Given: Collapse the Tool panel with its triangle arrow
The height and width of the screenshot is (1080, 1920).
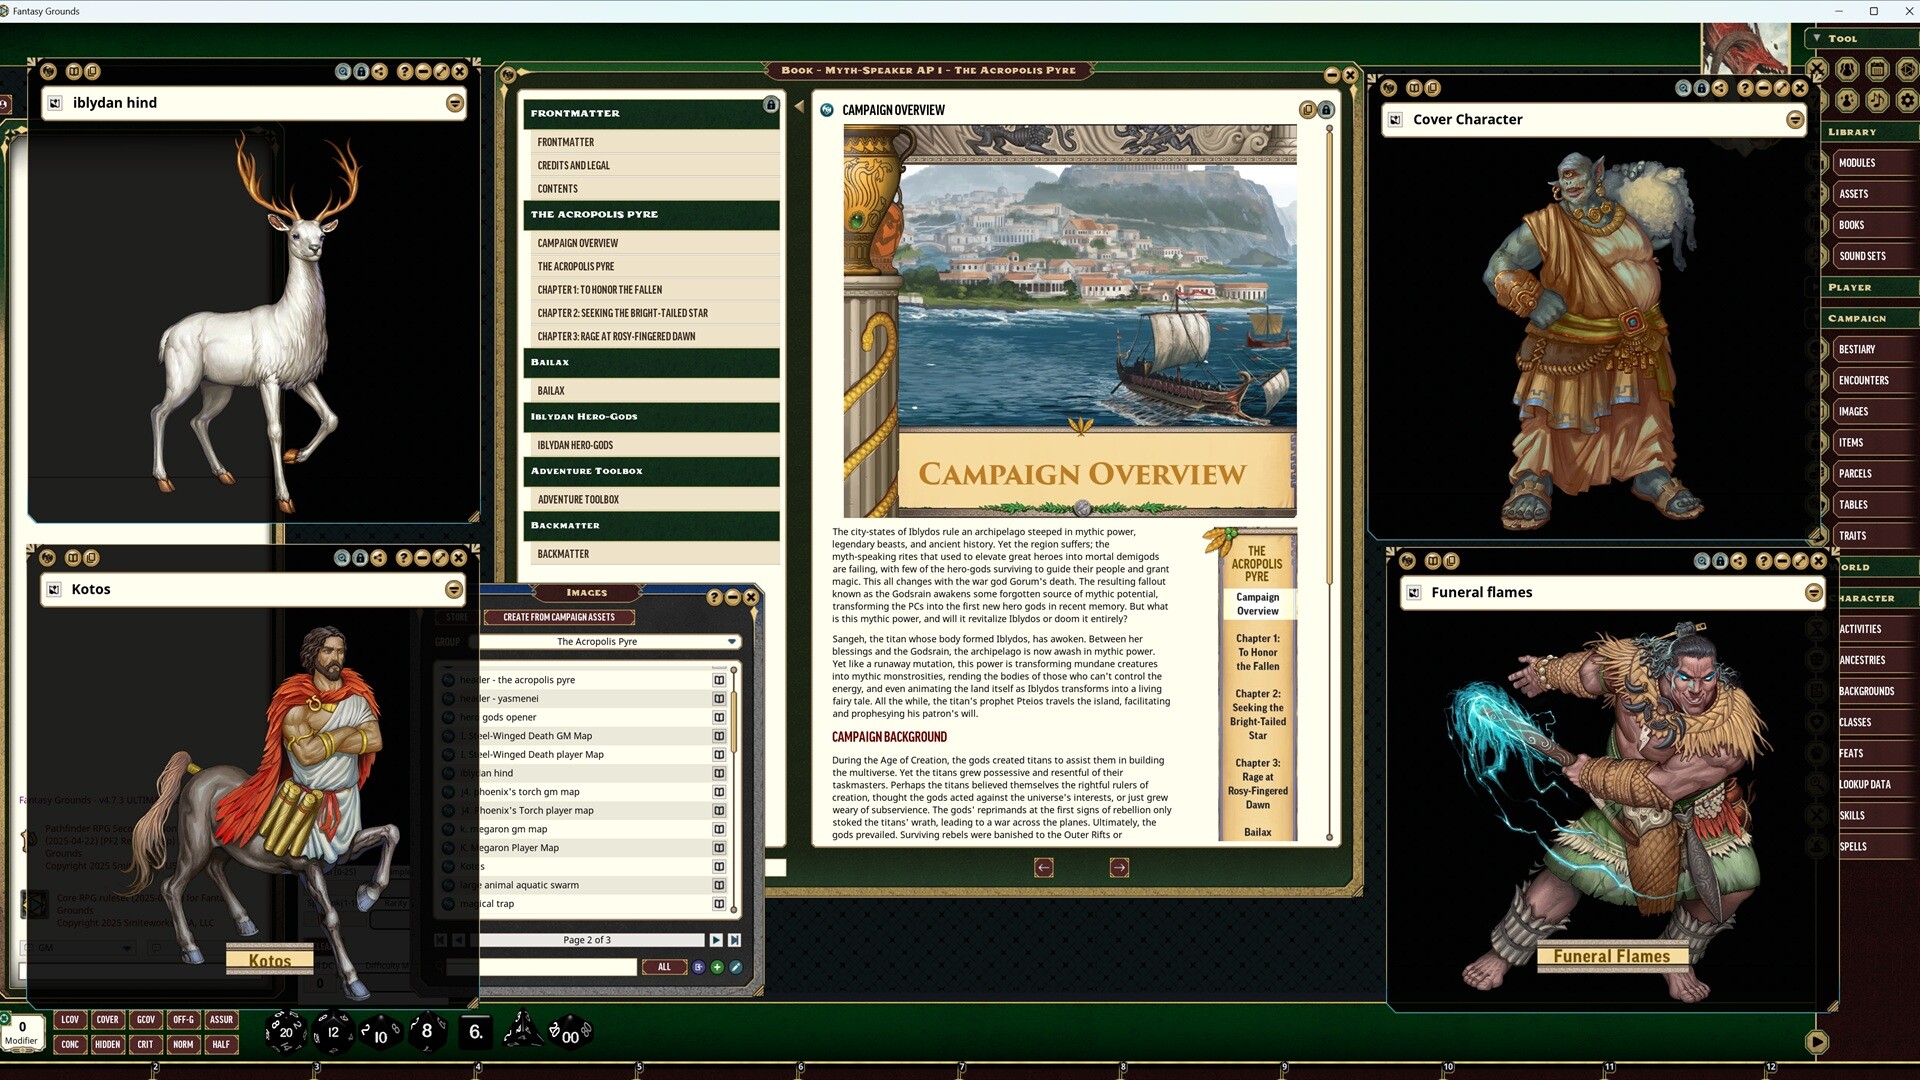Looking at the screenshot, I should click(1817, 38).
